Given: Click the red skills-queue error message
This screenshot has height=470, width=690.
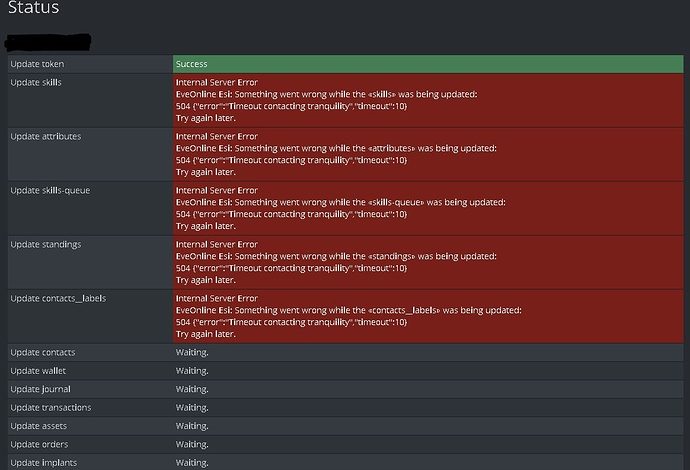Looking at the screenshot, I should tap(428, 208).
